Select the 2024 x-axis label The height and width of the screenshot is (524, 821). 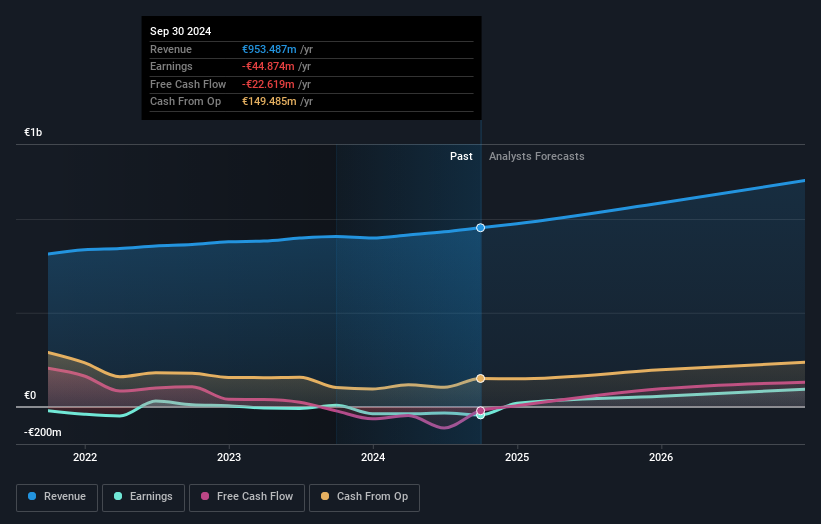pos(373,457)
